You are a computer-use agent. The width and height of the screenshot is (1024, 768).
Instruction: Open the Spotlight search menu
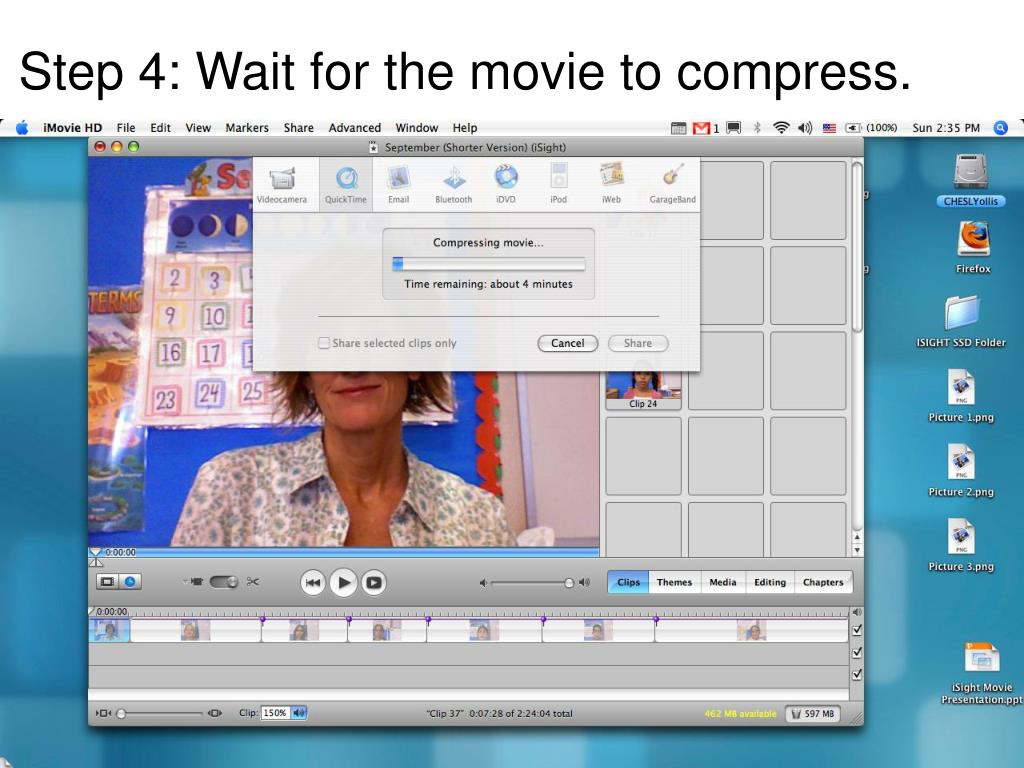tap(1000, 128)
